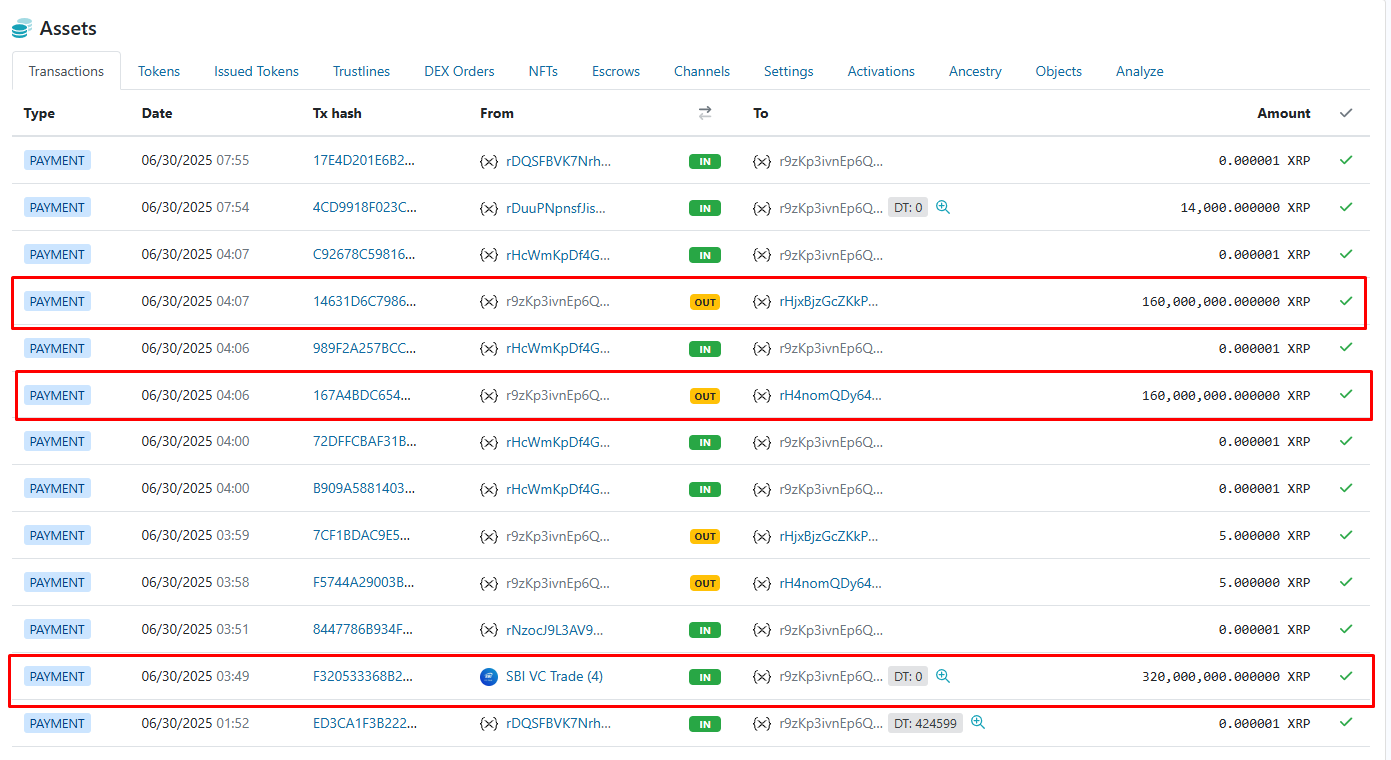Image resolution: width=1391 pixels, height=760 pixels.
Task: Open transaction hash 17E4D201E6B2
Action: 364,160
